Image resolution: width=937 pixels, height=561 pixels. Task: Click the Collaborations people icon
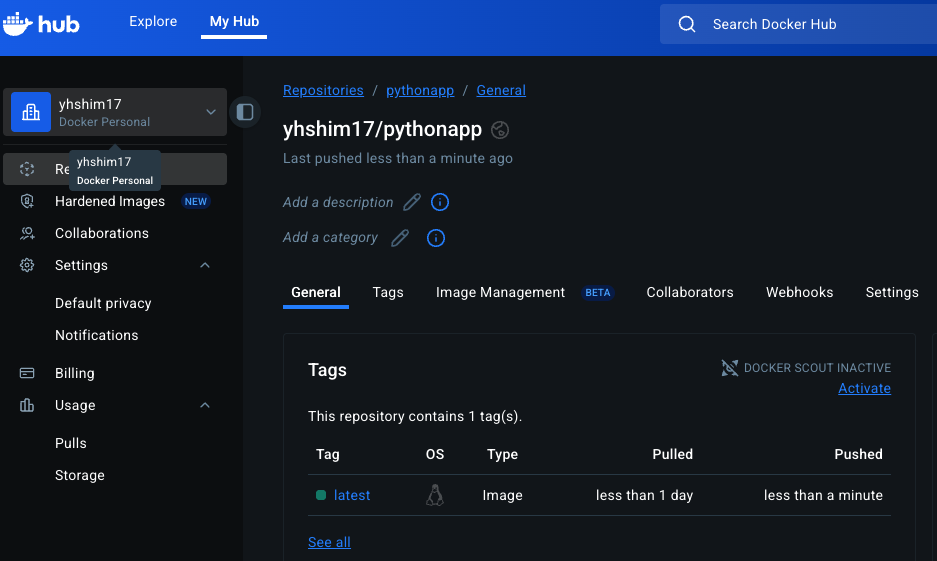(x=27, y=233)
